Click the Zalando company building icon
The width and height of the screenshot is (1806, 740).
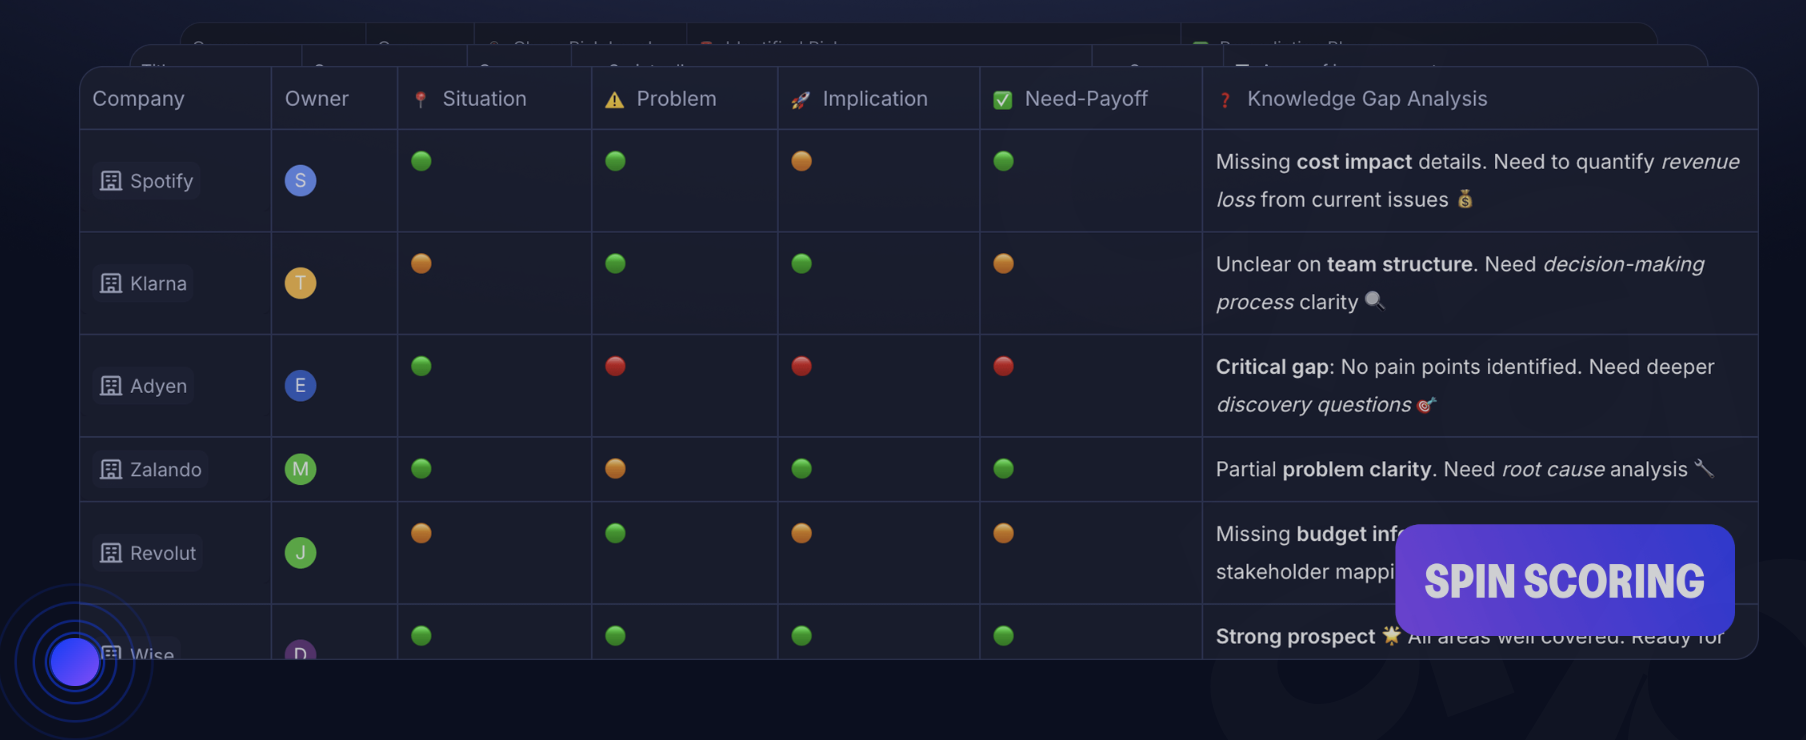(111, 470)
